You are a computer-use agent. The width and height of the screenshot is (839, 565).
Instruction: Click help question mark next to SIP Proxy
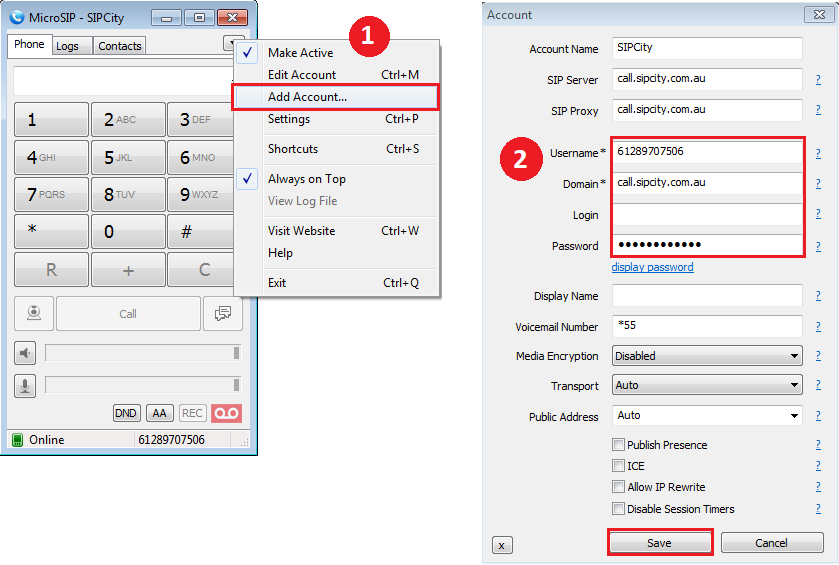[x=818, y=110]
